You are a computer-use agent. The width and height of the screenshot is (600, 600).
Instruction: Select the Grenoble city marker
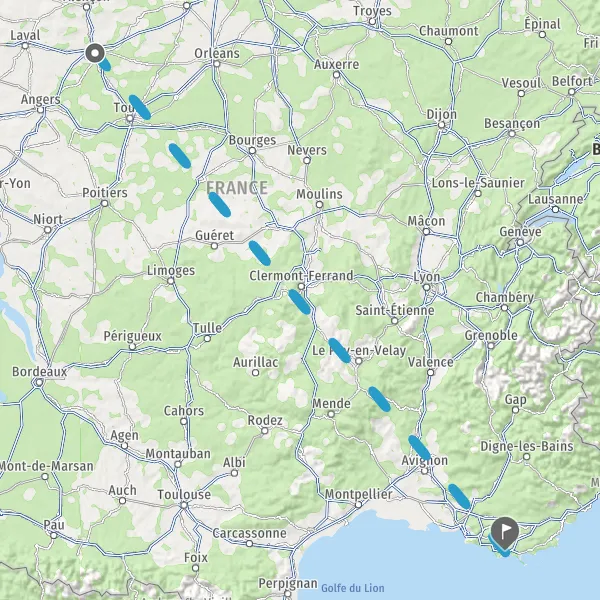491,346
